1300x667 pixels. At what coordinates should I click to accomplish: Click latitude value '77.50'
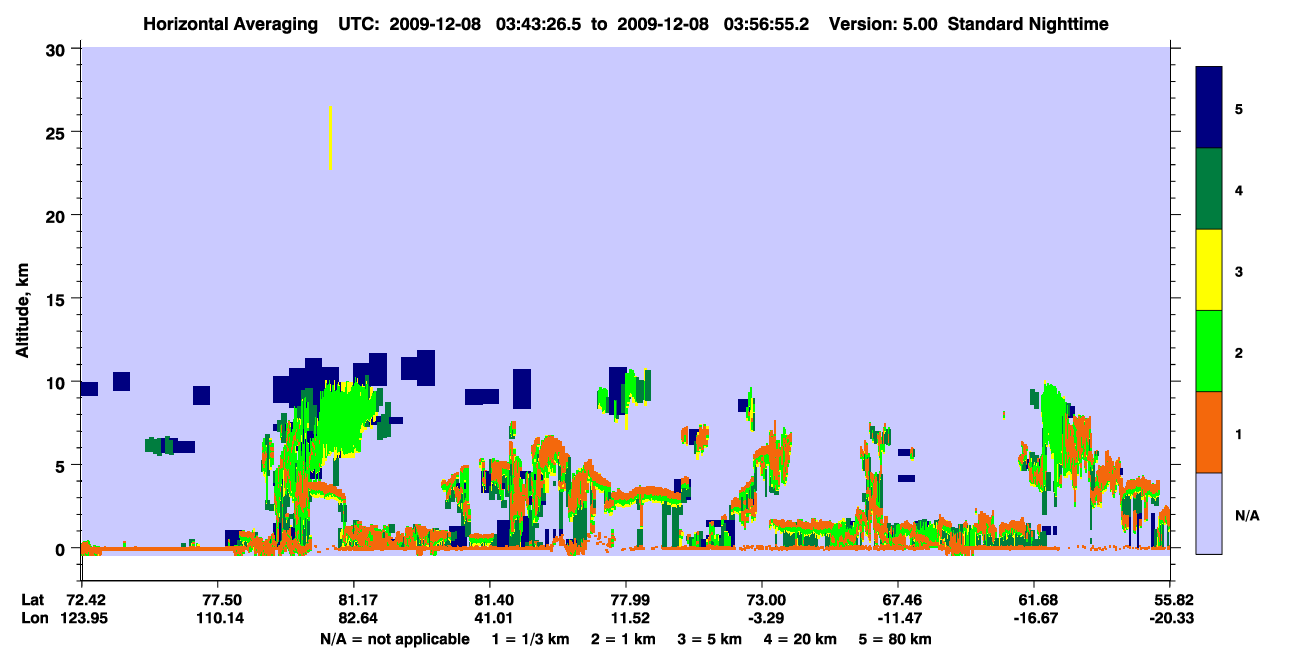coord(218,599)
